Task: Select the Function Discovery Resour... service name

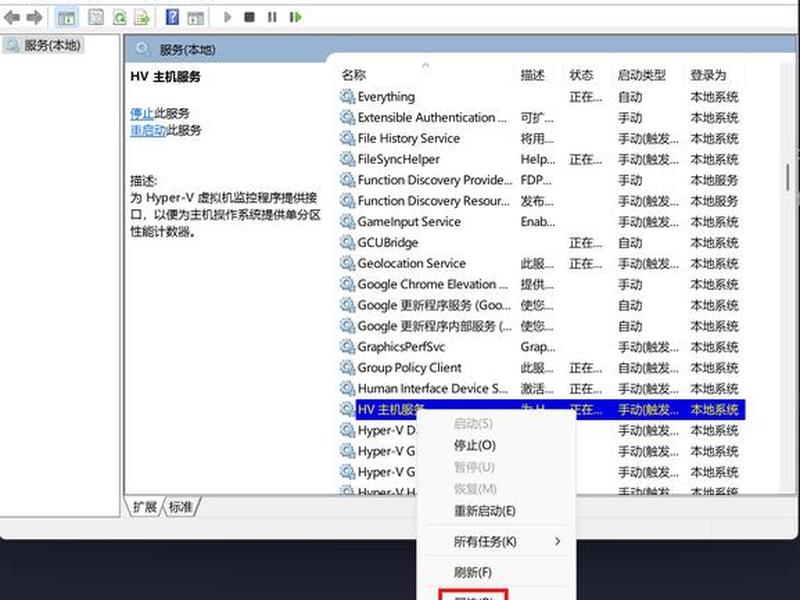Action: (434, 201)
